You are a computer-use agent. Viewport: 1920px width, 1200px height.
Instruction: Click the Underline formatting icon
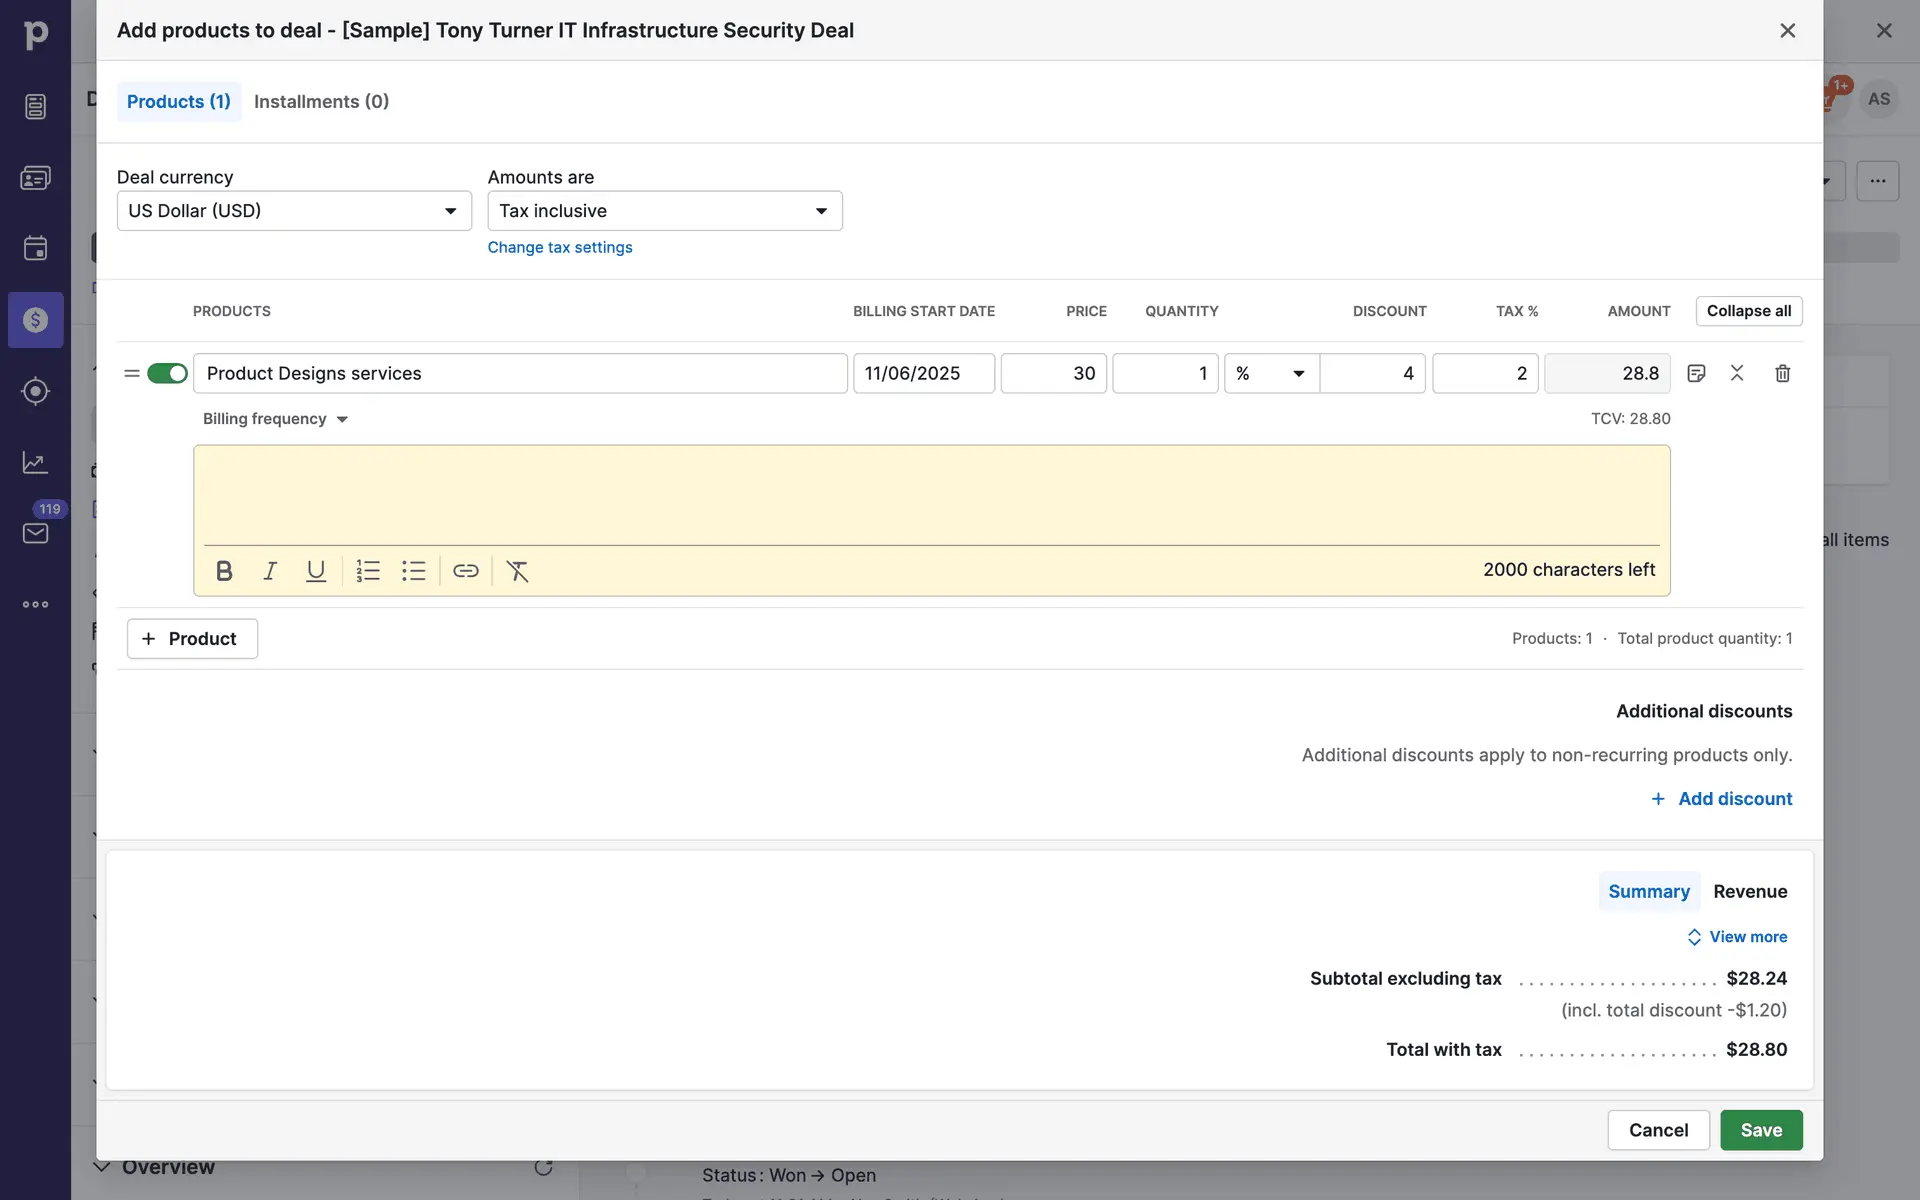point(316,571)
